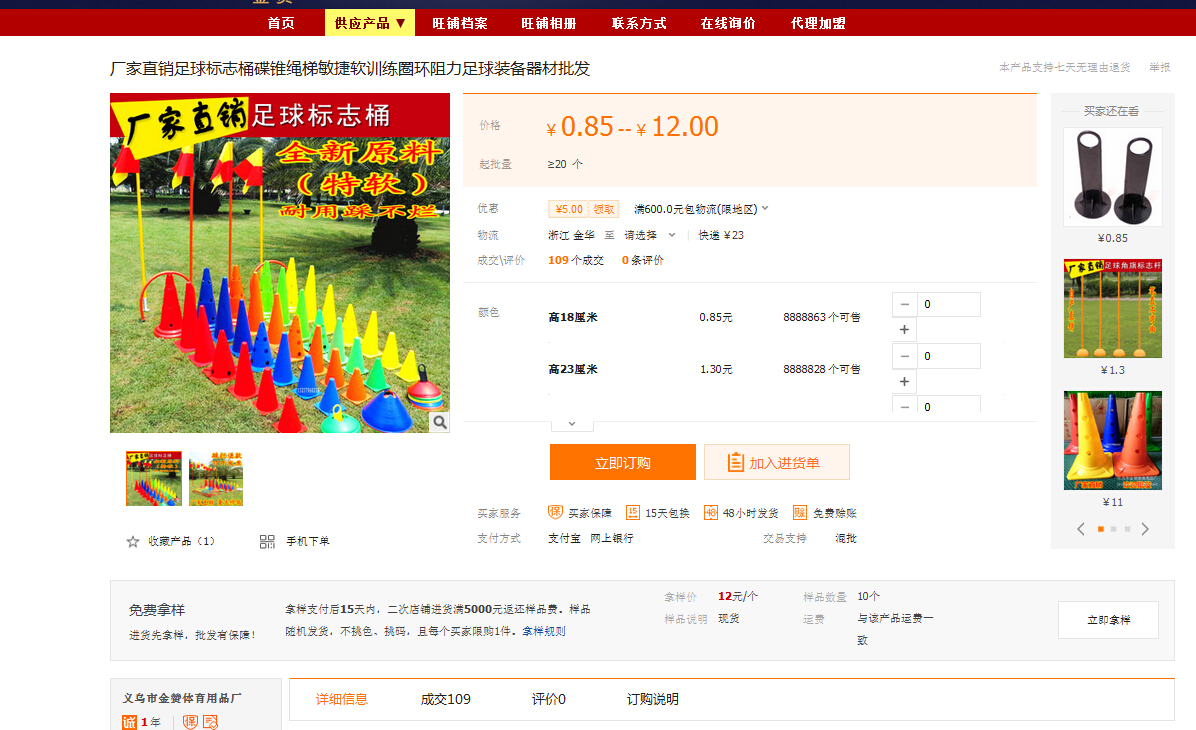Click the magnifier icon on the product image
The image size is (1196, 730).
coord(439,422)
